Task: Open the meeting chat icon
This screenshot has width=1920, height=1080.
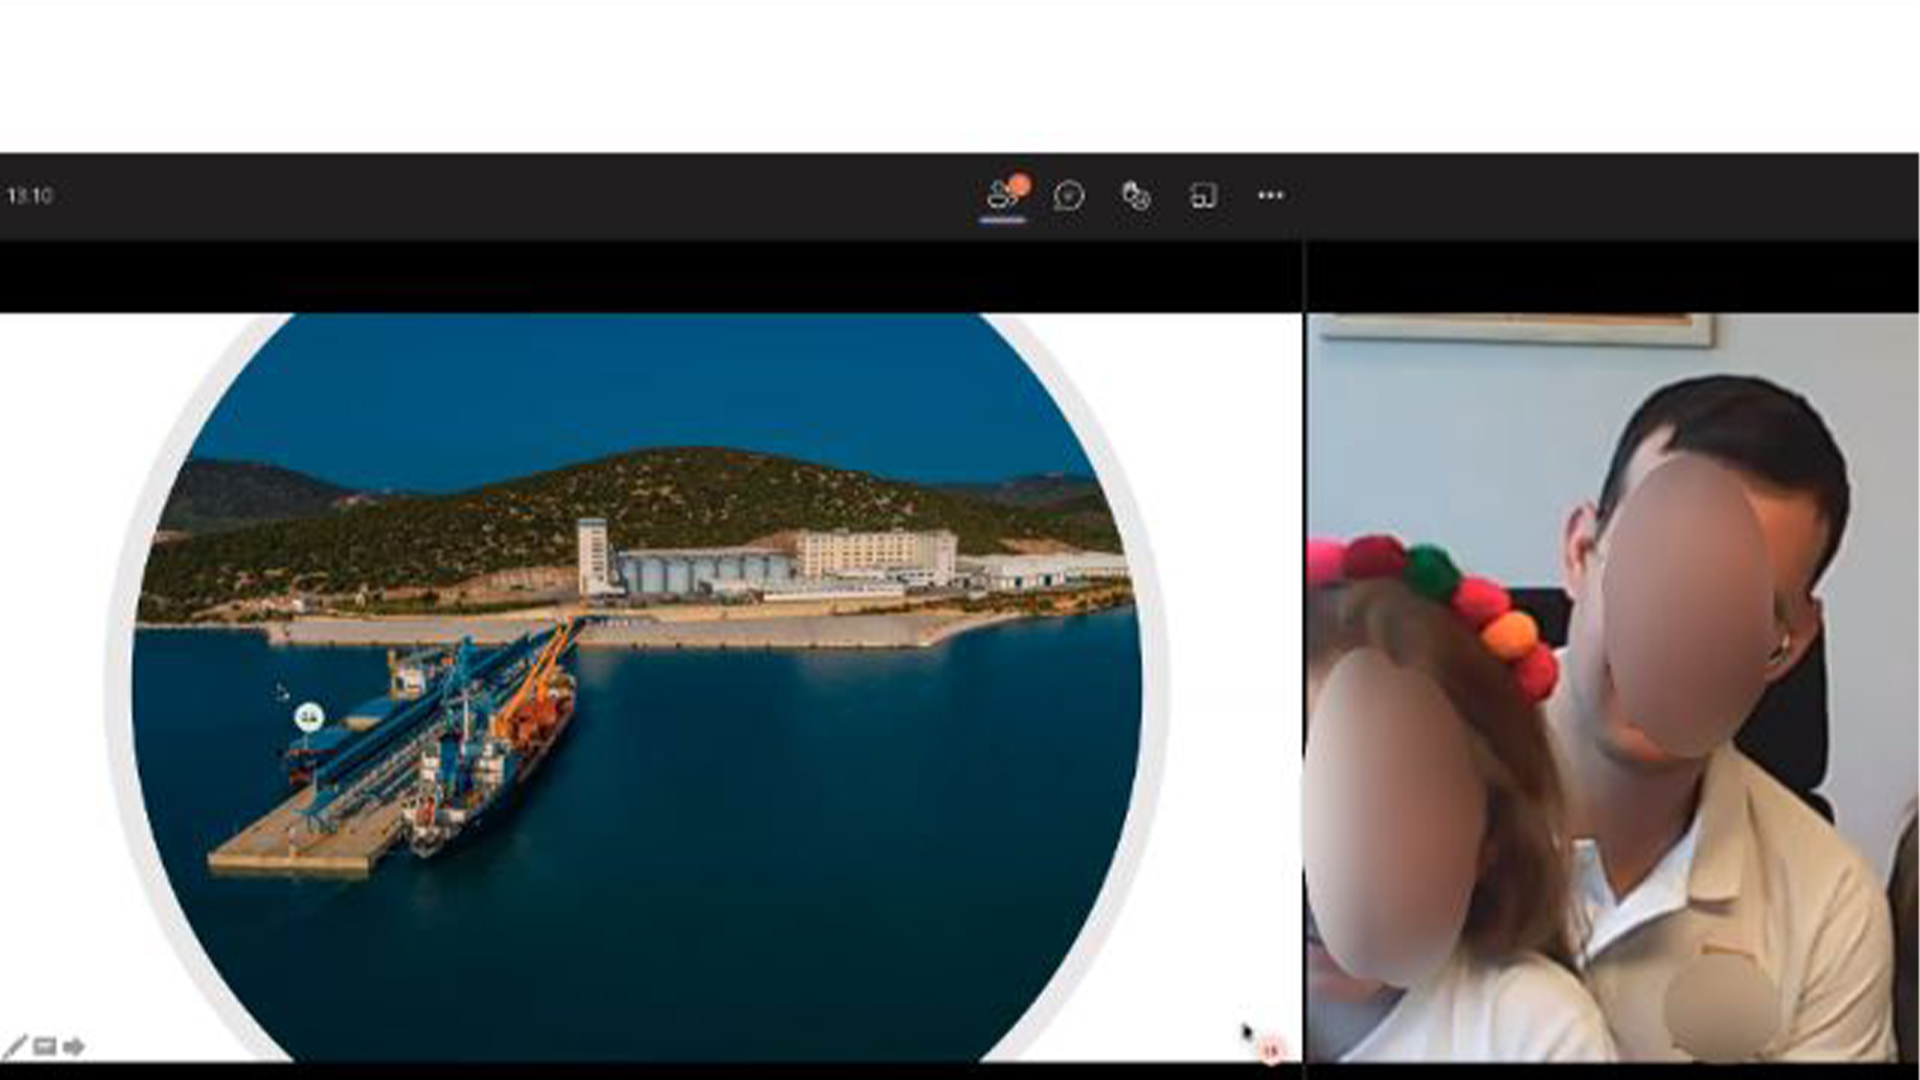Action: pyautogui.click(x=1069, y=195)
